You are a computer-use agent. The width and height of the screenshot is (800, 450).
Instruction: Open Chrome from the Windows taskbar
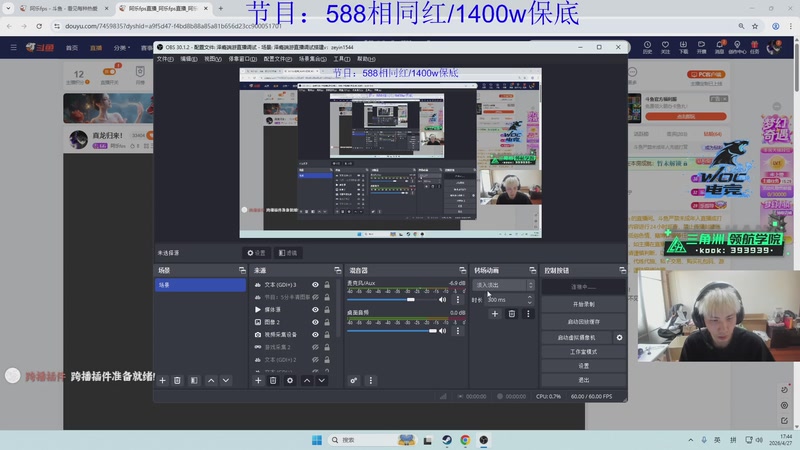pos(465,440)
